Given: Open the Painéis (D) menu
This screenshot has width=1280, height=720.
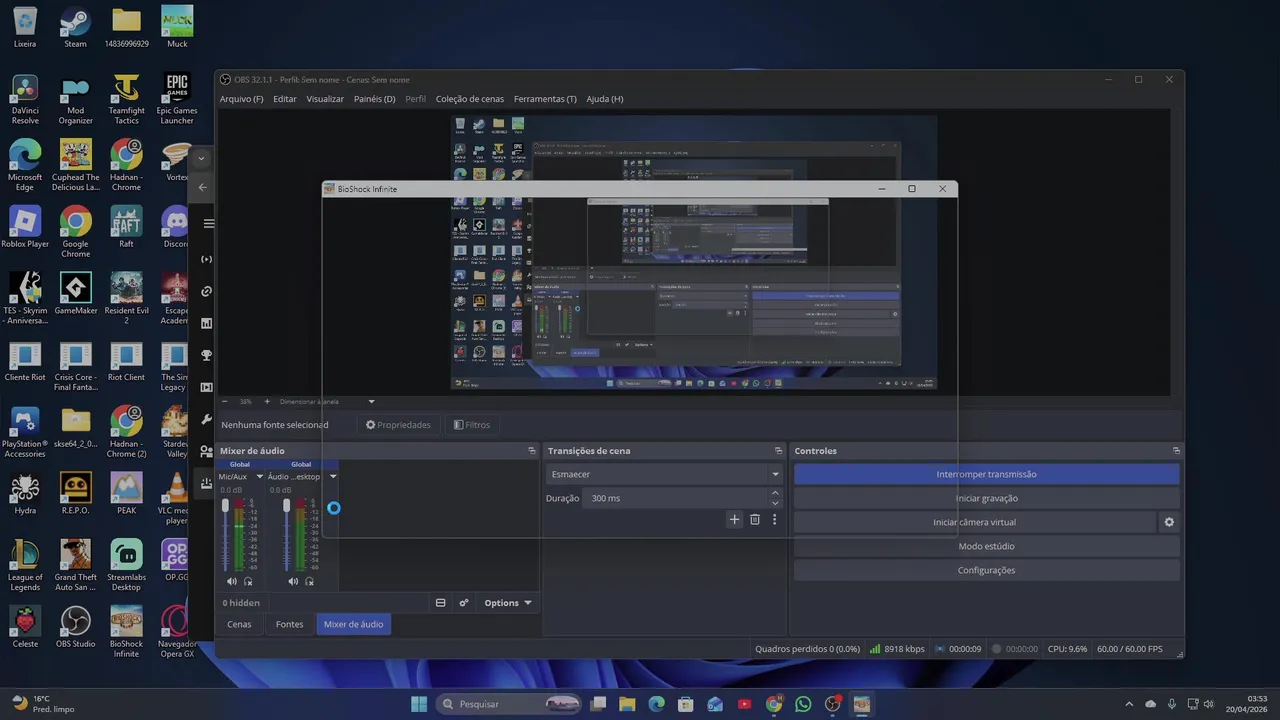Looking at the screenshot, I should pos(375,99).
